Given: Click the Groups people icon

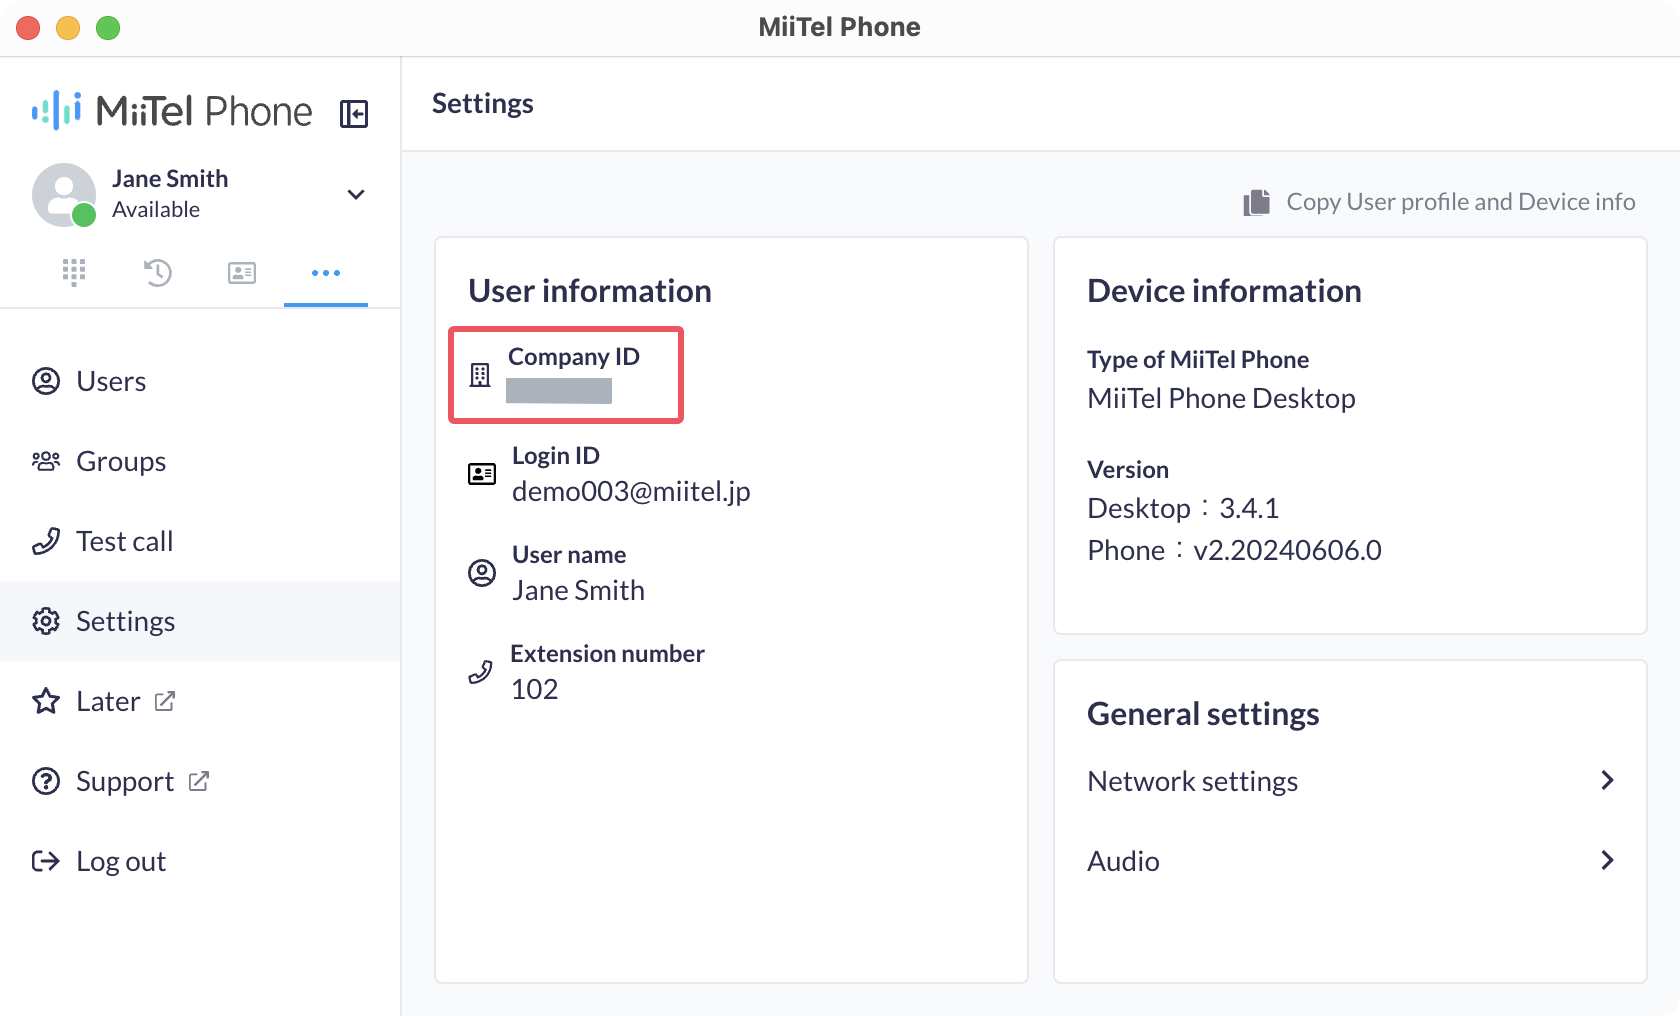Looking at the screenshot, I should pos(46,461).
